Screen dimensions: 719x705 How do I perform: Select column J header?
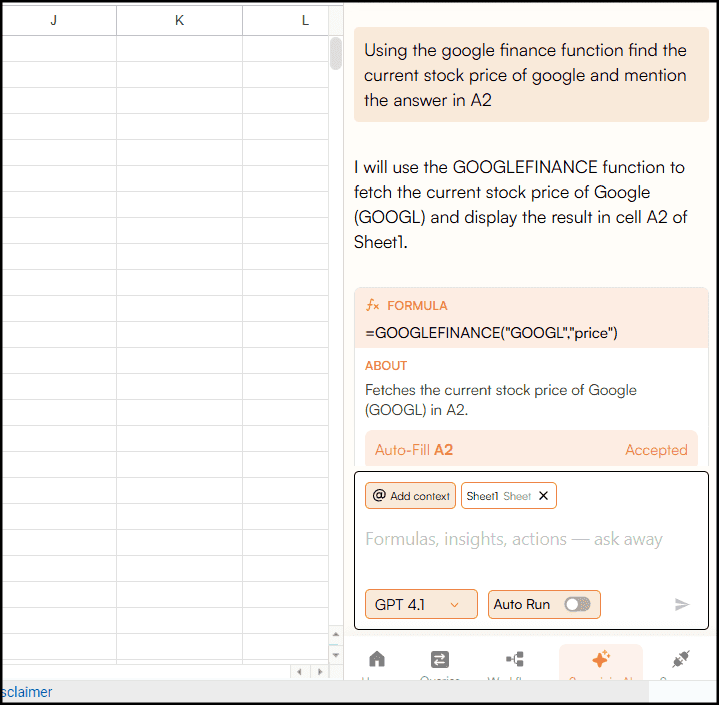pyautogui.click(x=54, y=20)
